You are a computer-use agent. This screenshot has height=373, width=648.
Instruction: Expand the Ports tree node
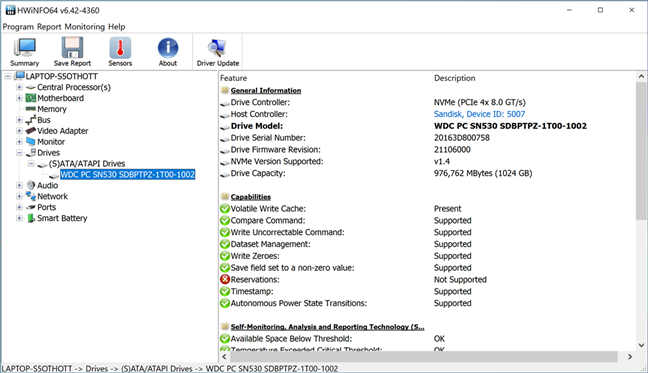coord(19,207)
